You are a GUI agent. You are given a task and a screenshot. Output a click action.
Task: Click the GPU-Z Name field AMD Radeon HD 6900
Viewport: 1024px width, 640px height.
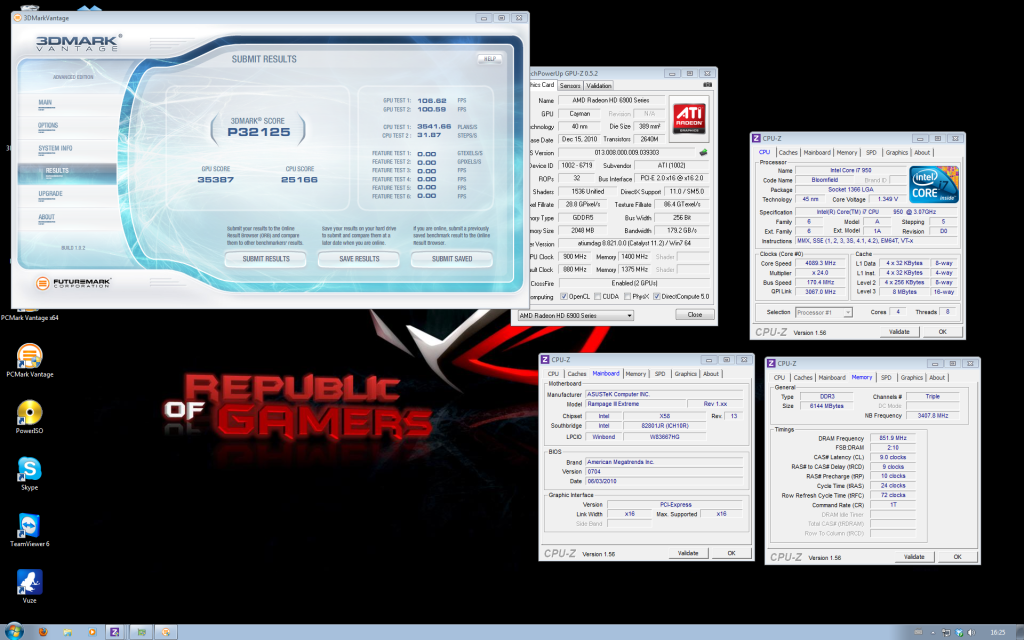[x=611, y=101]
